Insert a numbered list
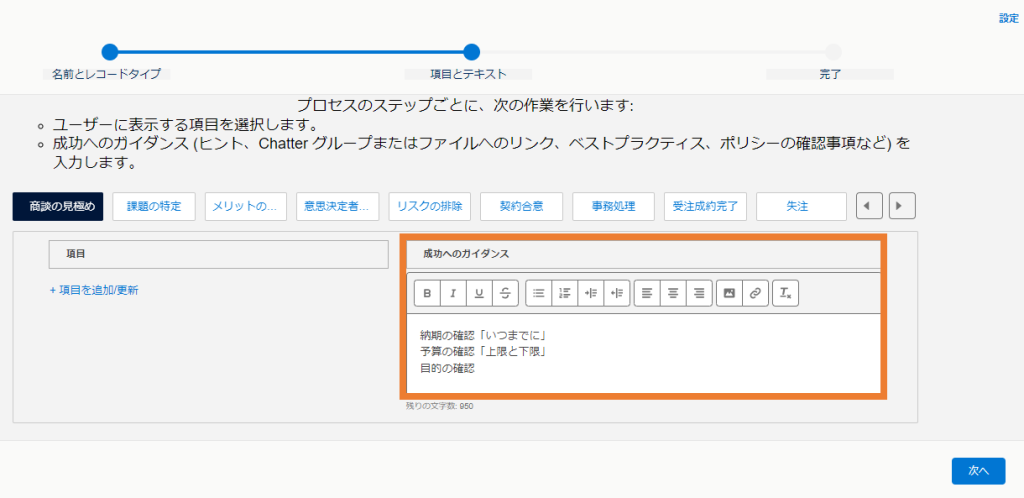 (564, 293)
